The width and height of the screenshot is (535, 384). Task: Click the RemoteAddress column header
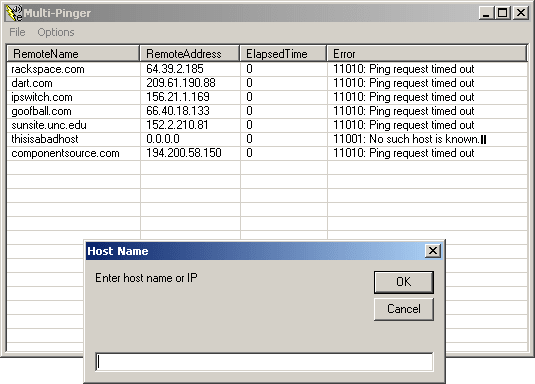(189, 54)
